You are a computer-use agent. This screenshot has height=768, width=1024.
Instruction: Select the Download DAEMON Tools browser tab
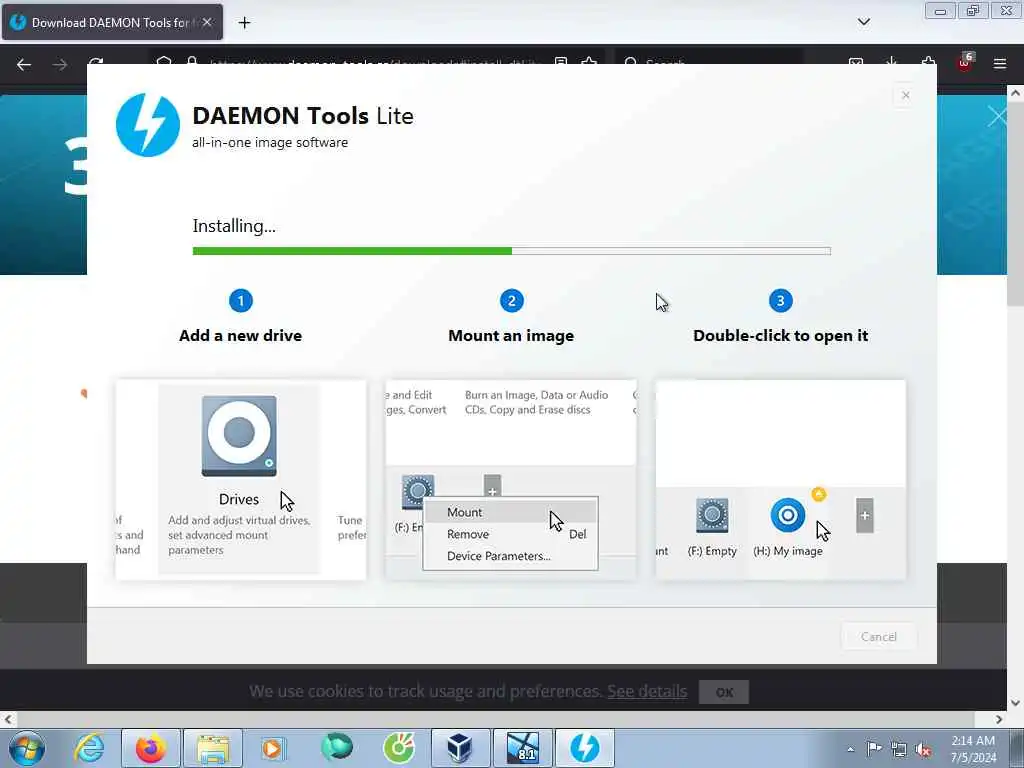coord(112,22)
